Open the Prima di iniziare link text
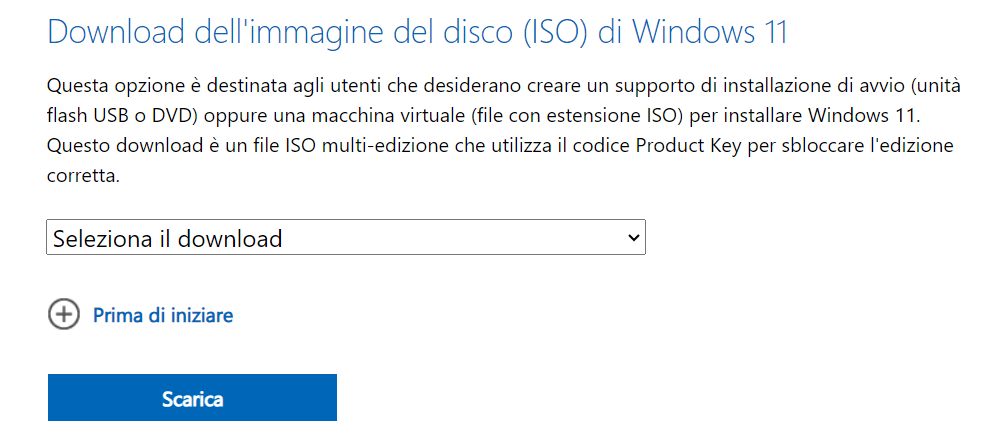The height and width of the screenshot is (445, 992). [x=163, y=315]
